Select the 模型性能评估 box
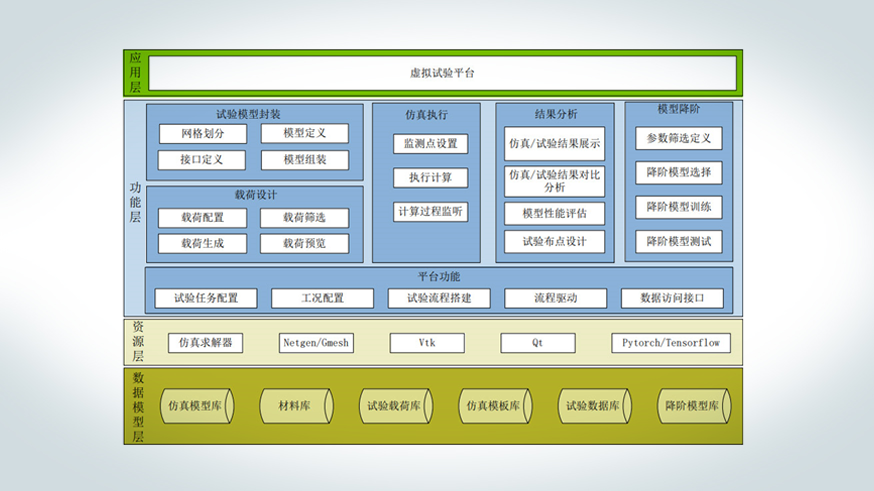874x491 pixels. click(554, 213)
